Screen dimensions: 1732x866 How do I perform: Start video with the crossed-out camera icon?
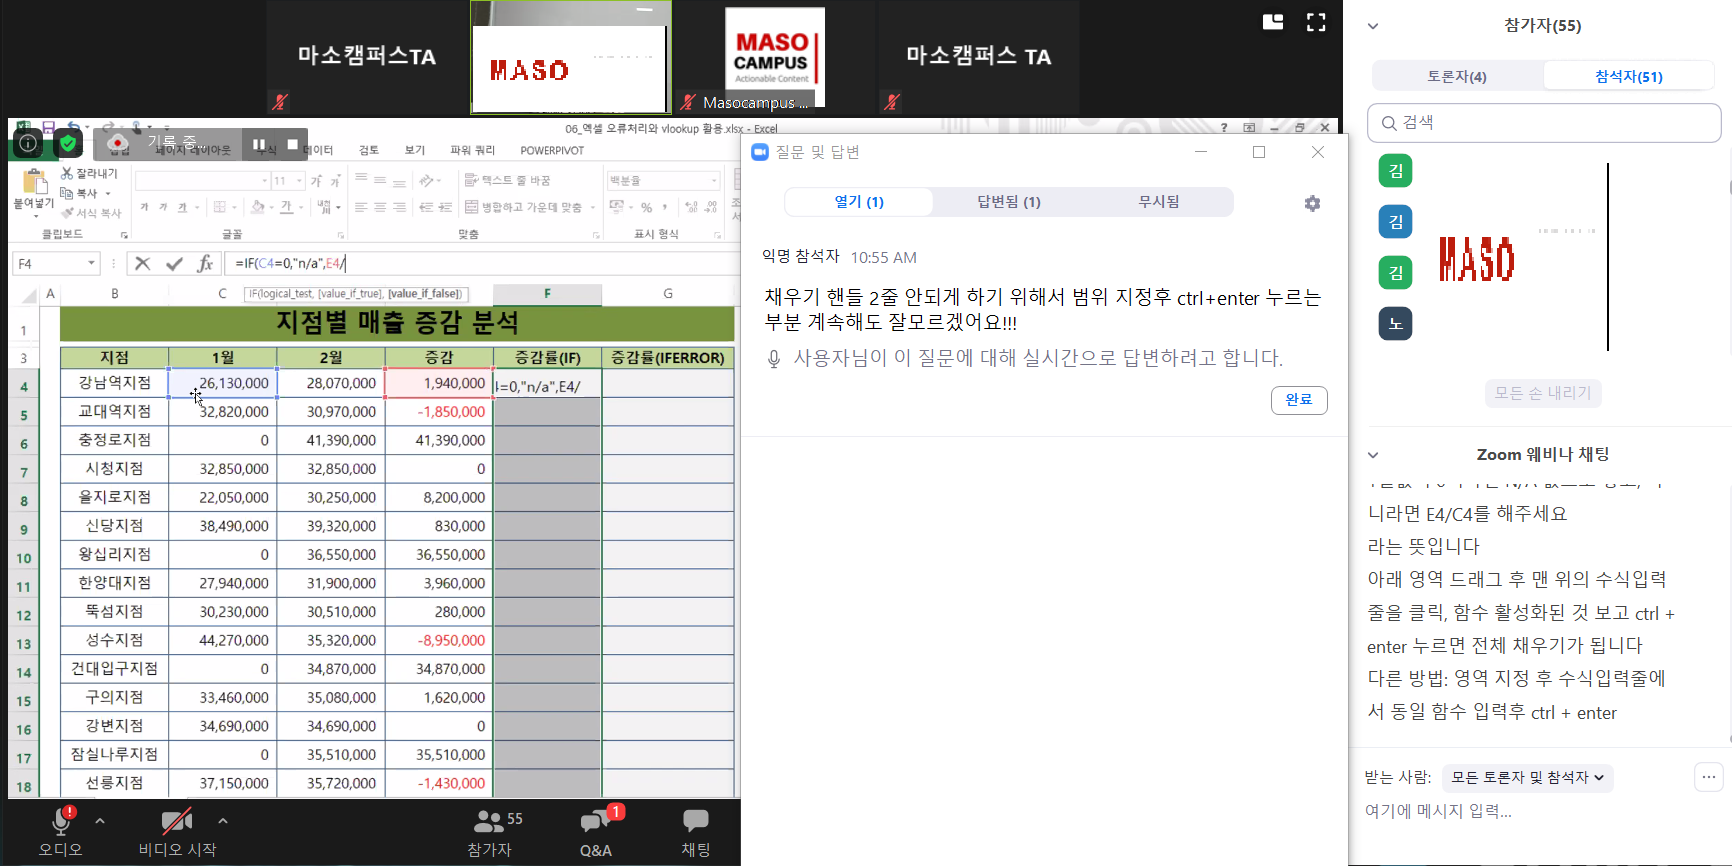pyautogui.click(x=177, y=822)
